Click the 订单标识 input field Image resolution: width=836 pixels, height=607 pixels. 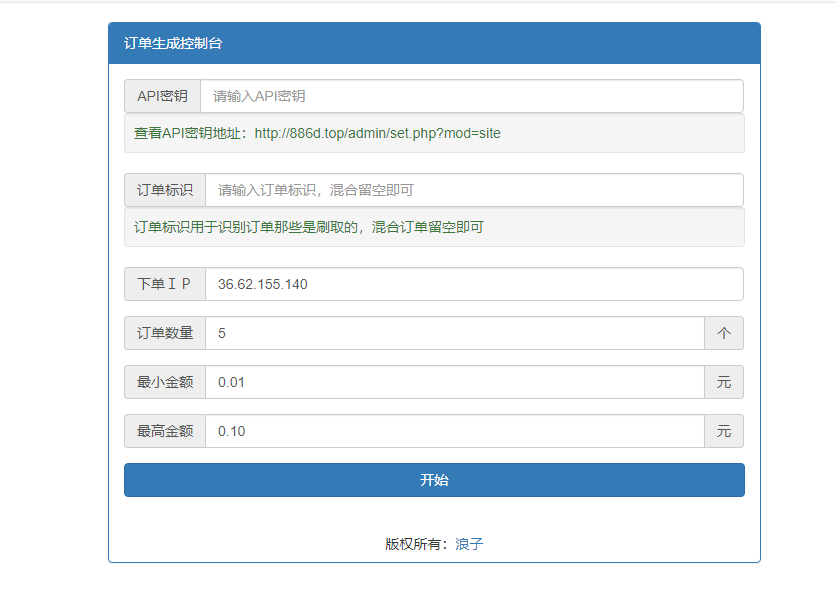point(470,190)
